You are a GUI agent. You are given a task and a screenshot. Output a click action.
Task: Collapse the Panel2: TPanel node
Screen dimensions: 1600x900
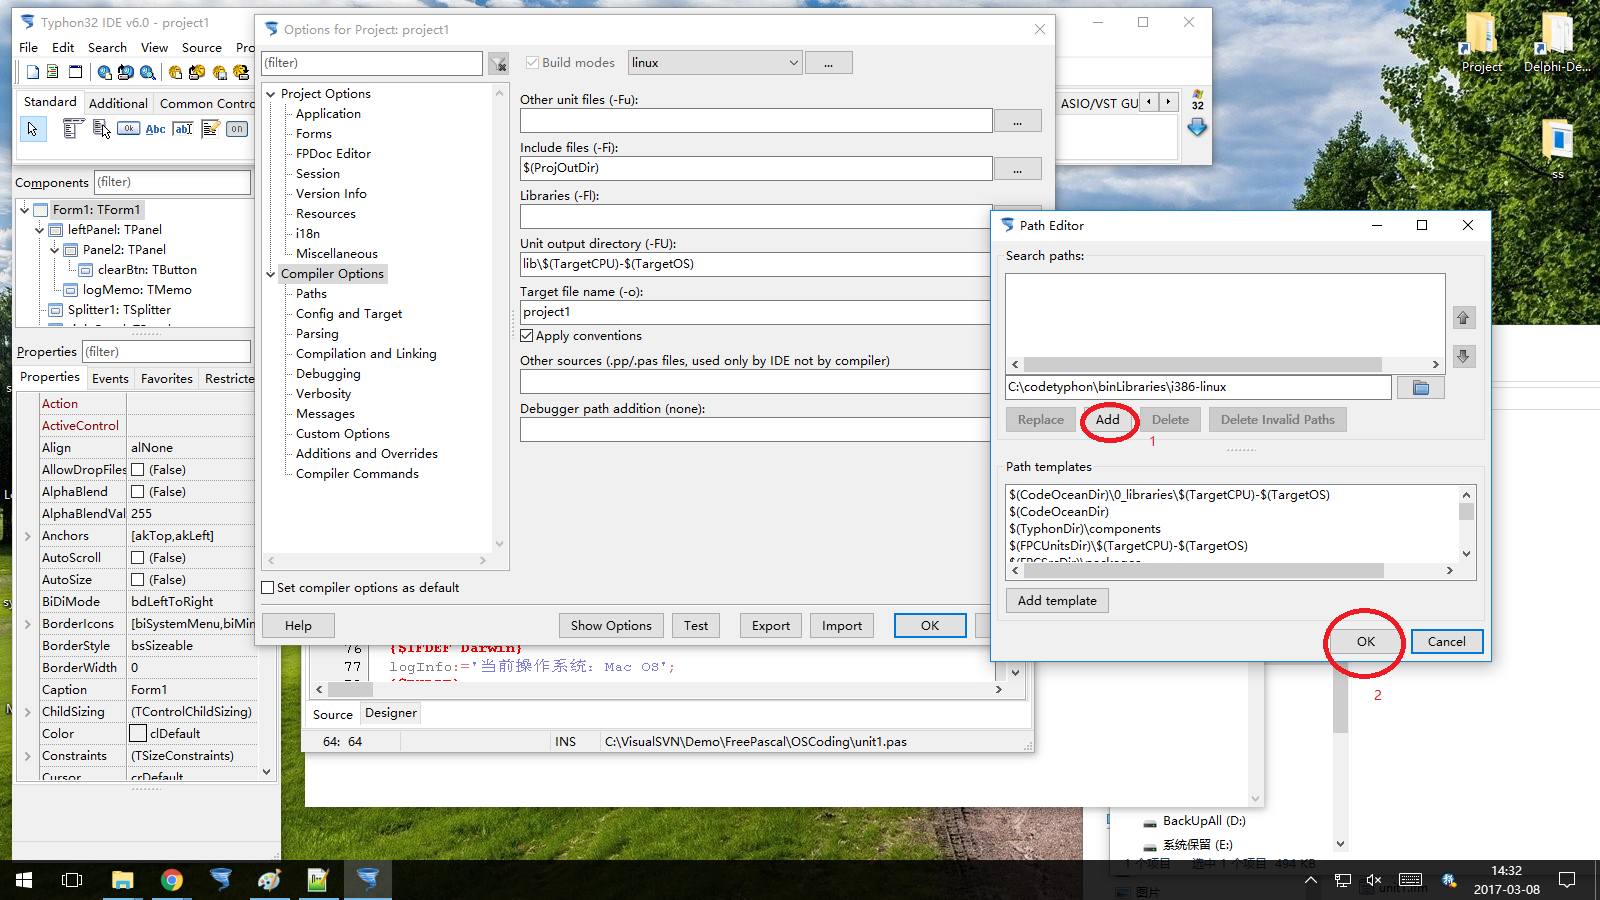(x=55, y=250)
